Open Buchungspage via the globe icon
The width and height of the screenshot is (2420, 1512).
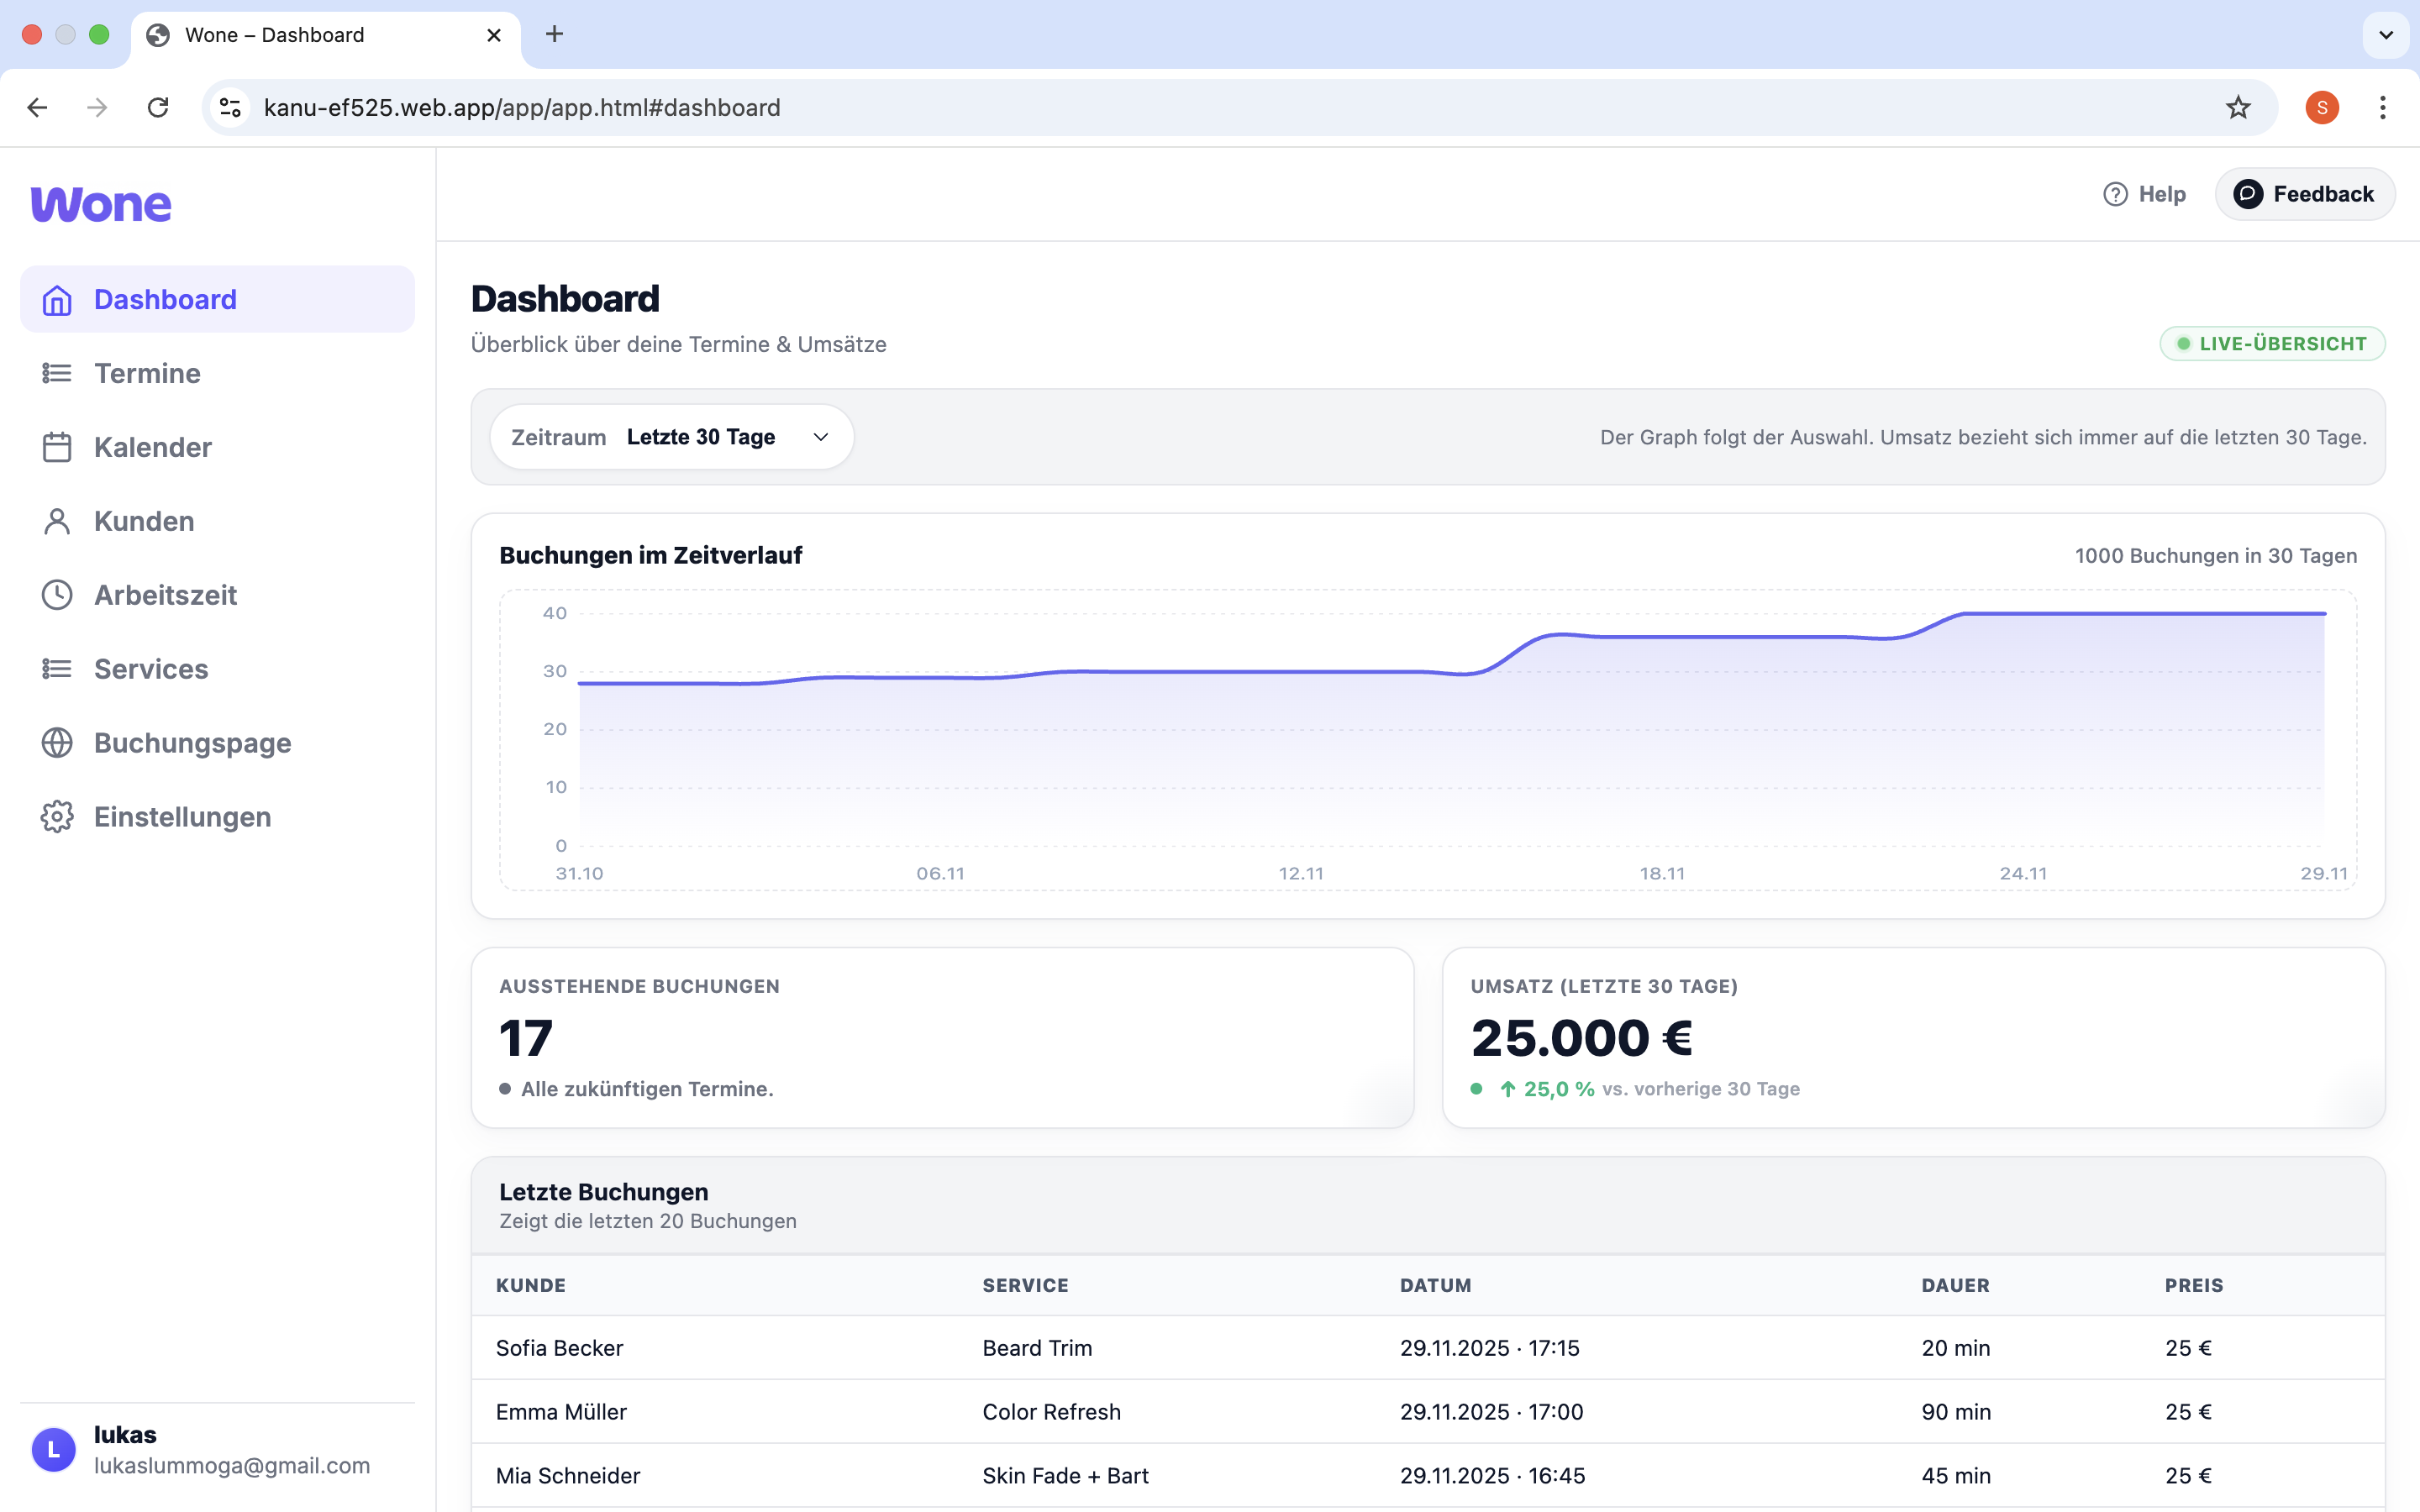click(x=56, y=742)
